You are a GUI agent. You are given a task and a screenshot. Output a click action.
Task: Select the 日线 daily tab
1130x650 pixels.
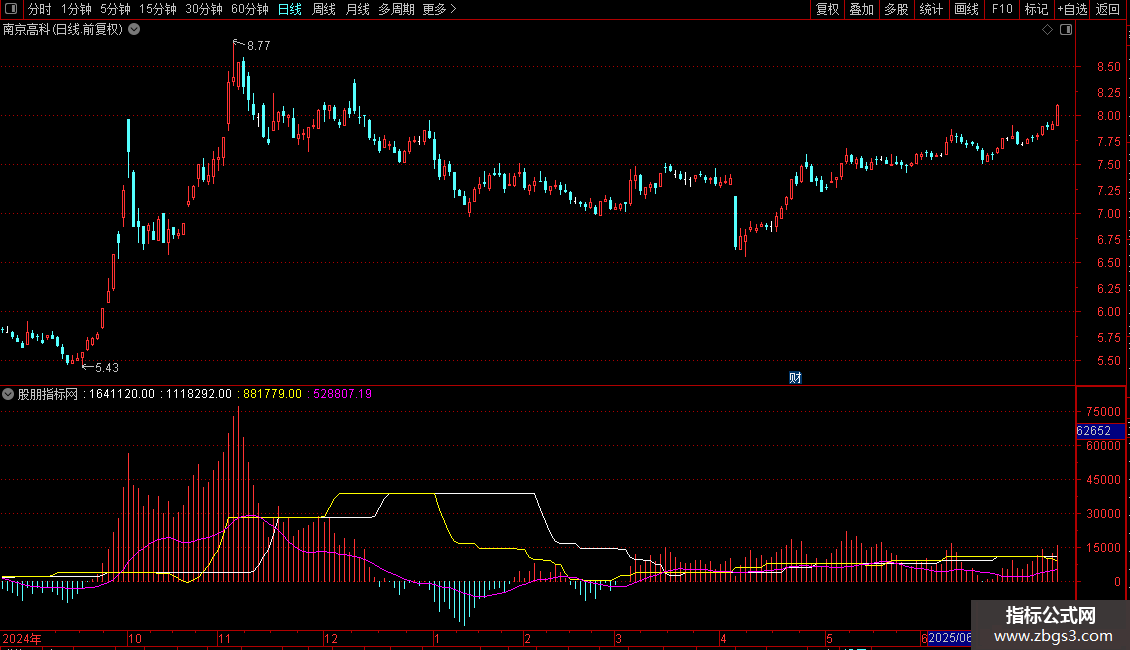[x=290, y=9]
